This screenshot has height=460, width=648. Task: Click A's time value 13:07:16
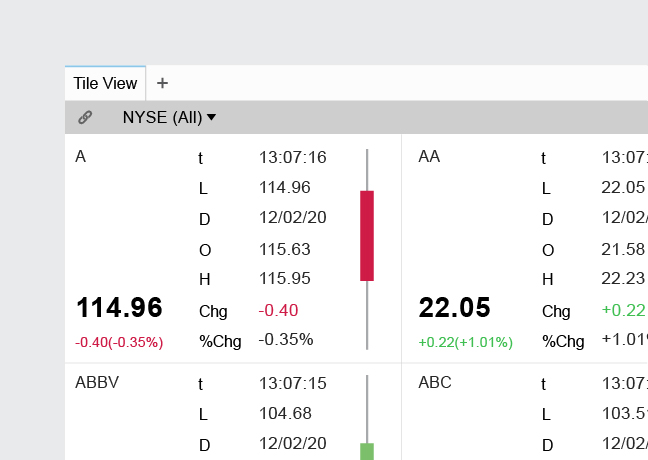(292, 157)
